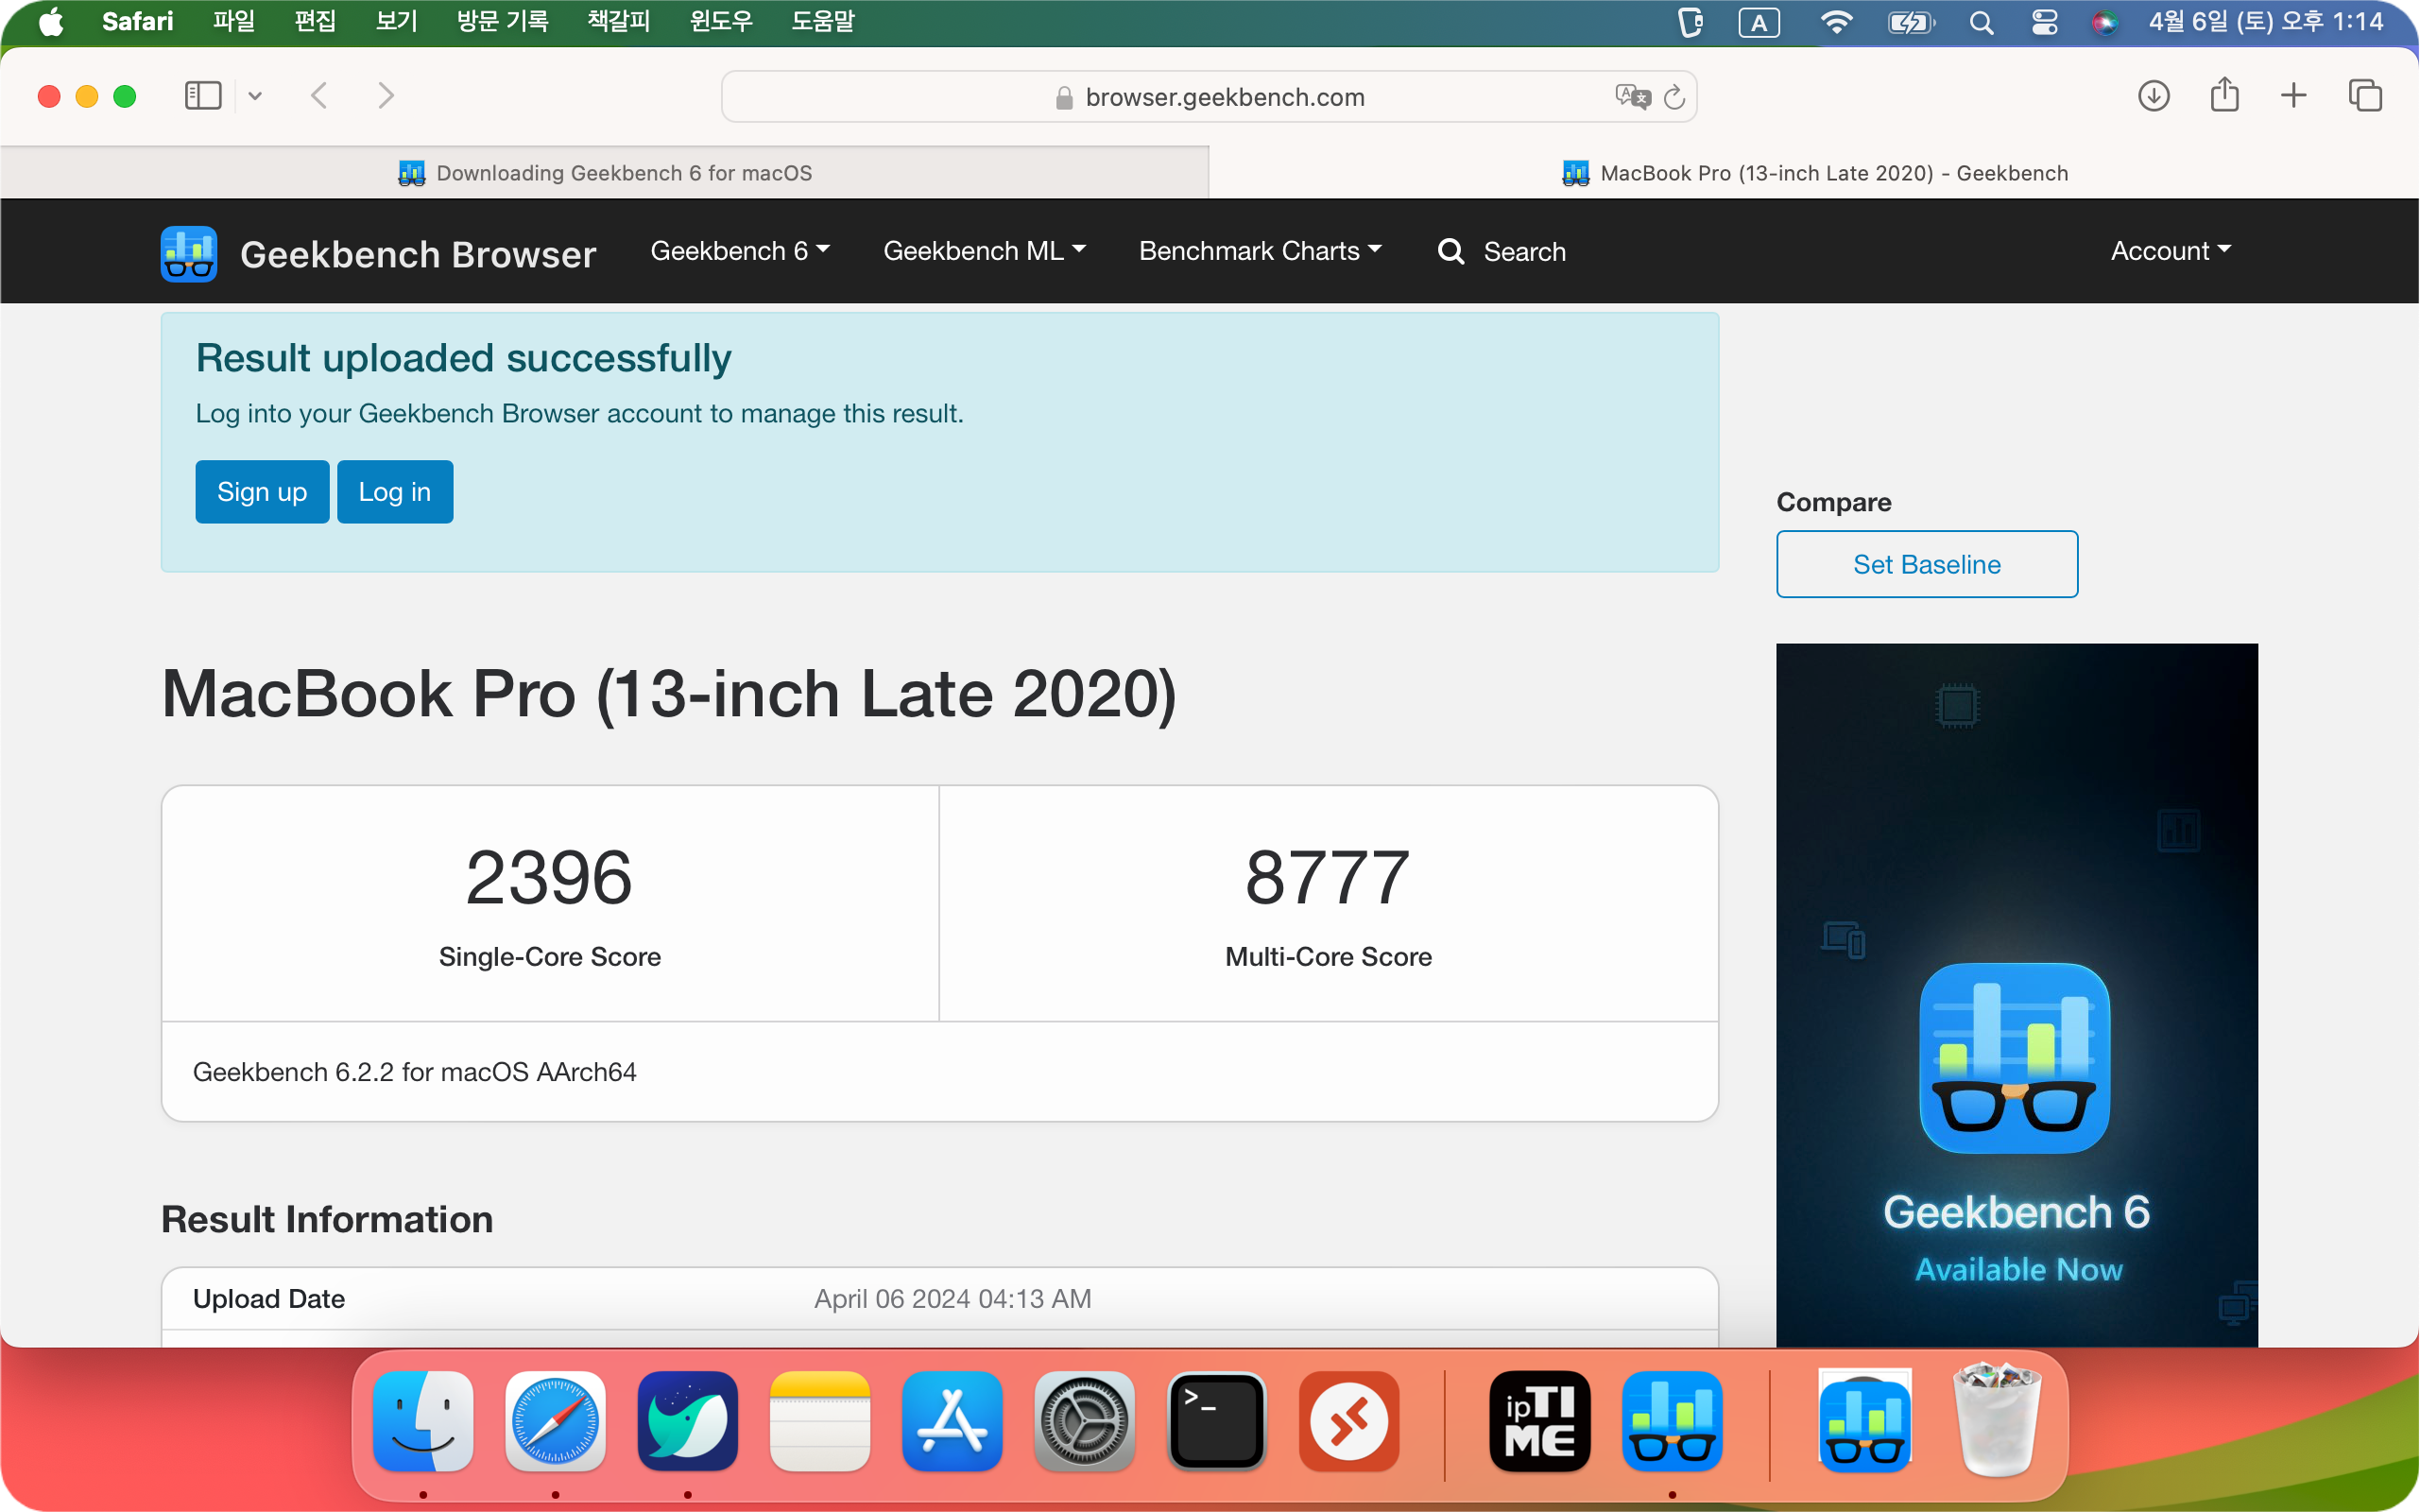2420x1512 pixels.
Task: Open the Share icon in Safari toolbar
Action: [2225, 95]
